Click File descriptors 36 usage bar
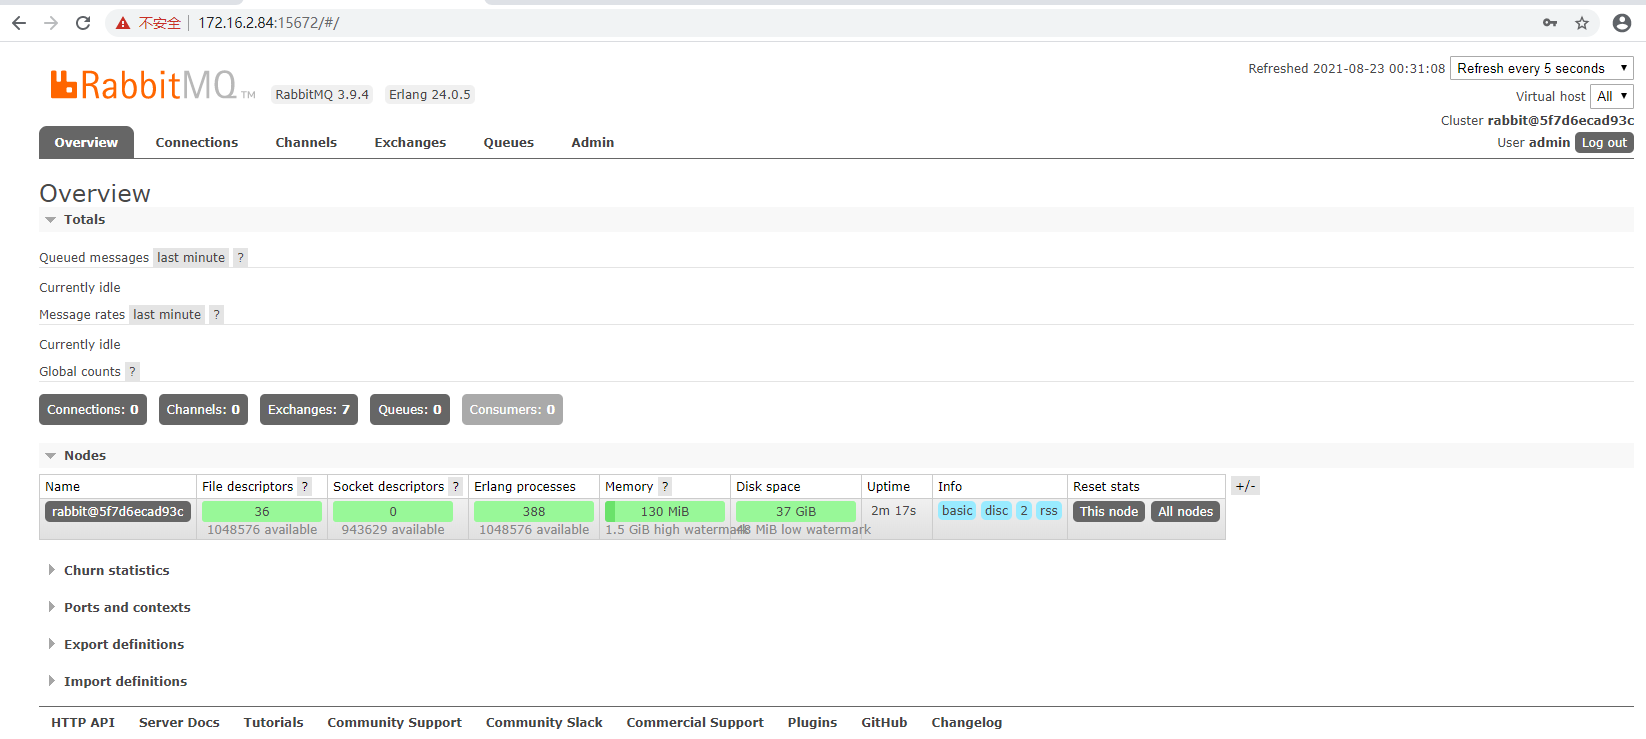This screenshot has width=1646, height=739. point(262,512)
